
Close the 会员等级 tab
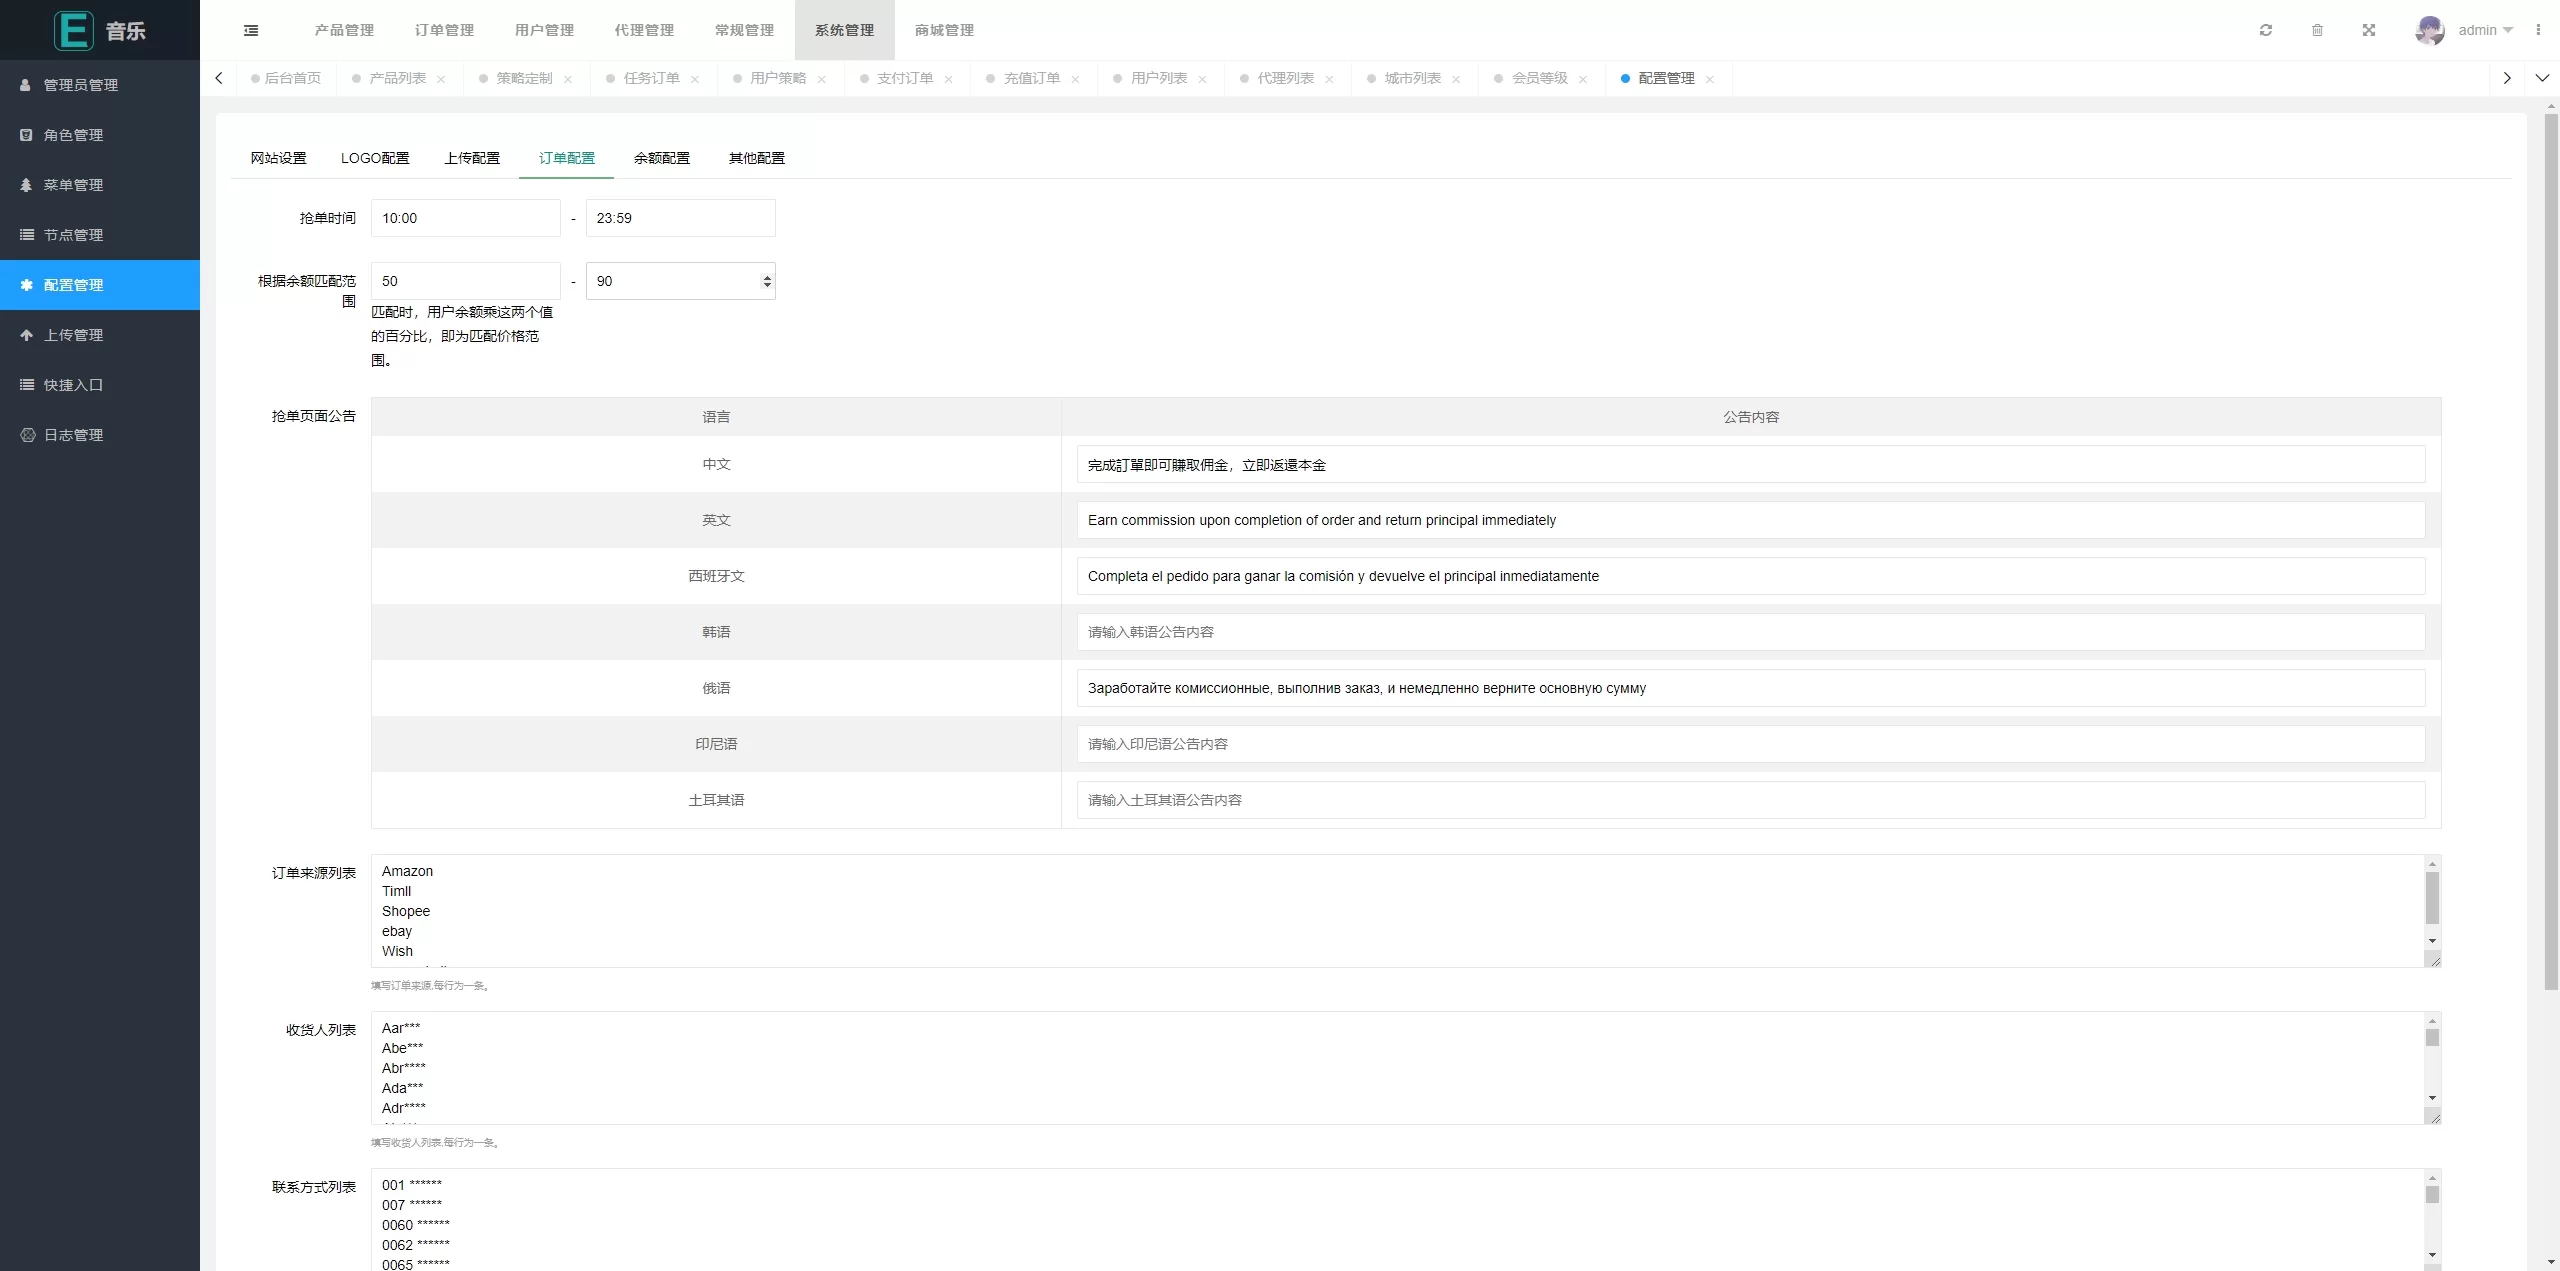click(1583, 79)
